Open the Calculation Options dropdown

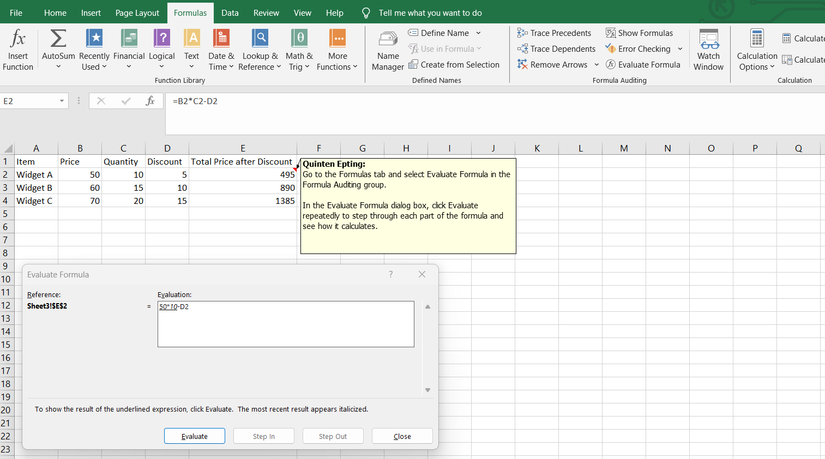click(x=756, y=48)
